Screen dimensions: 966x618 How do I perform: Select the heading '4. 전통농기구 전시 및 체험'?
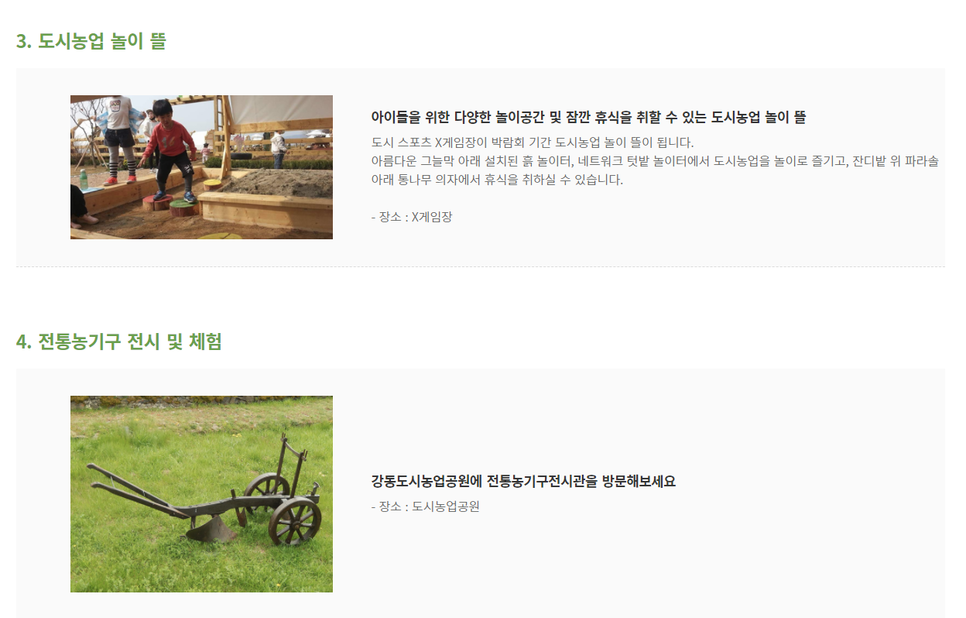point(119,341)
